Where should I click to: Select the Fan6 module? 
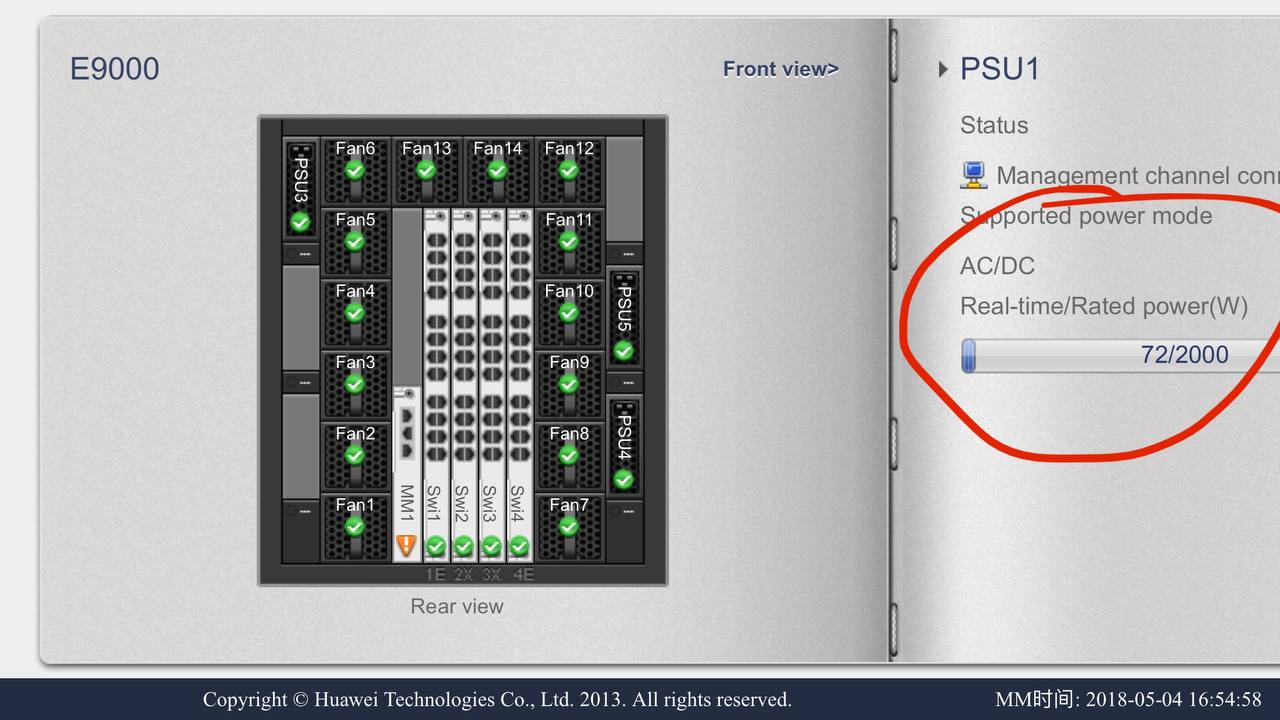[x=355, y=171]
